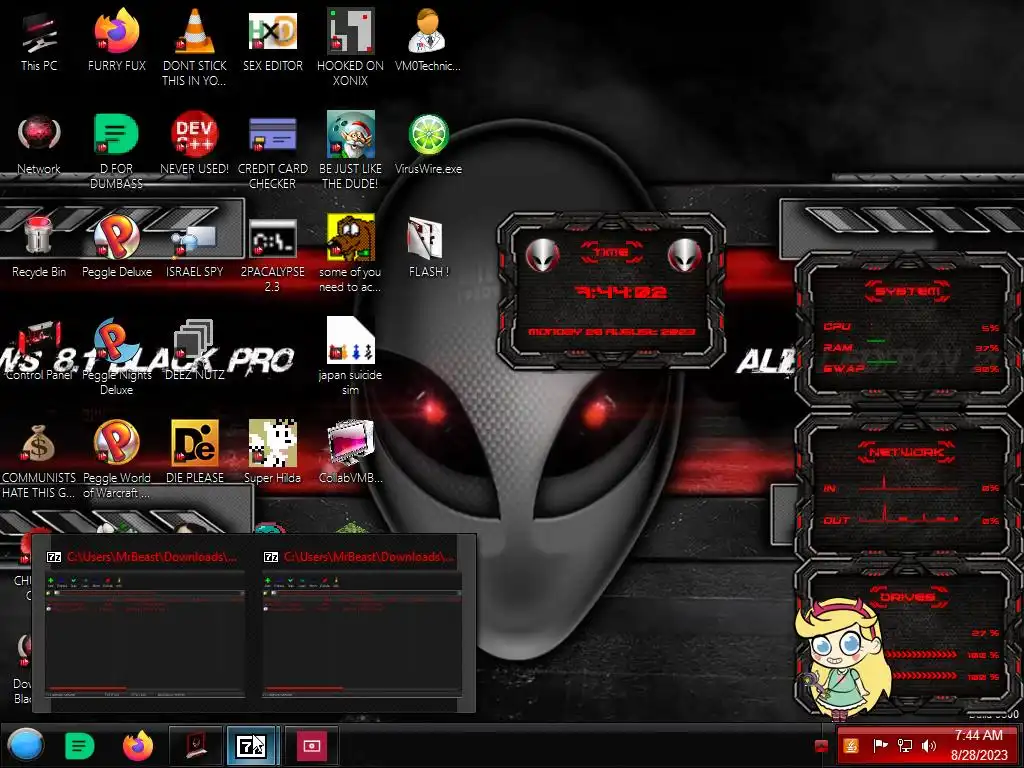
Task: Open the FLASH ! desktop icon
Action: [428, 247]
